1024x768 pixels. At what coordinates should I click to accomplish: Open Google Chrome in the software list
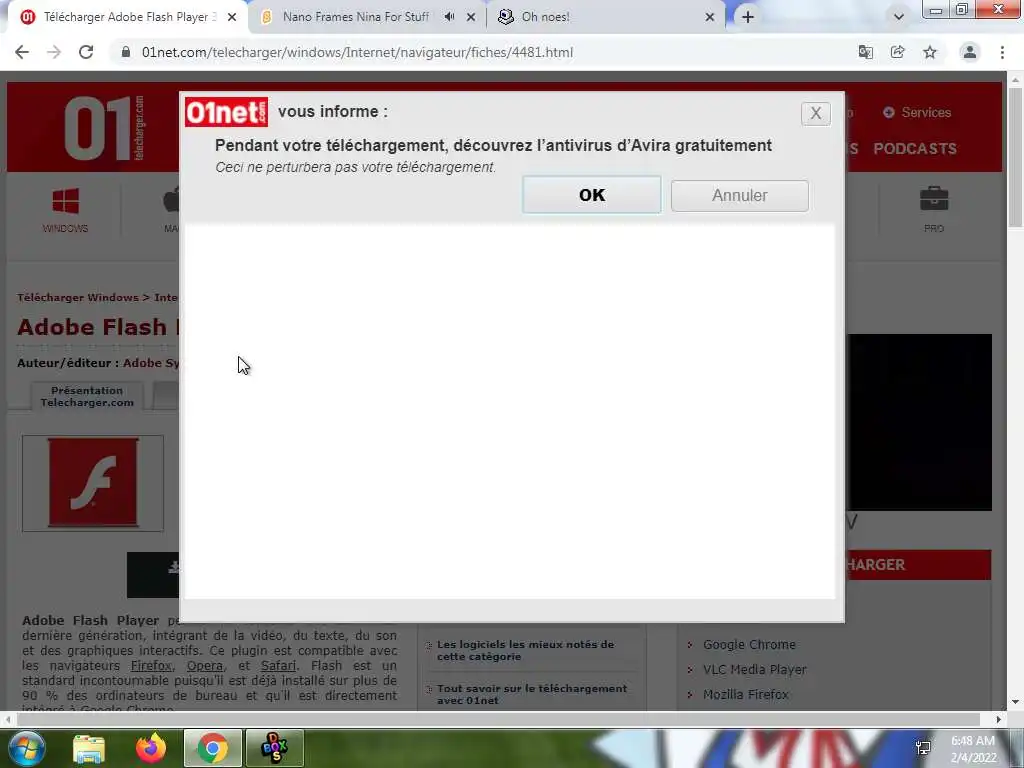(749, 645)
